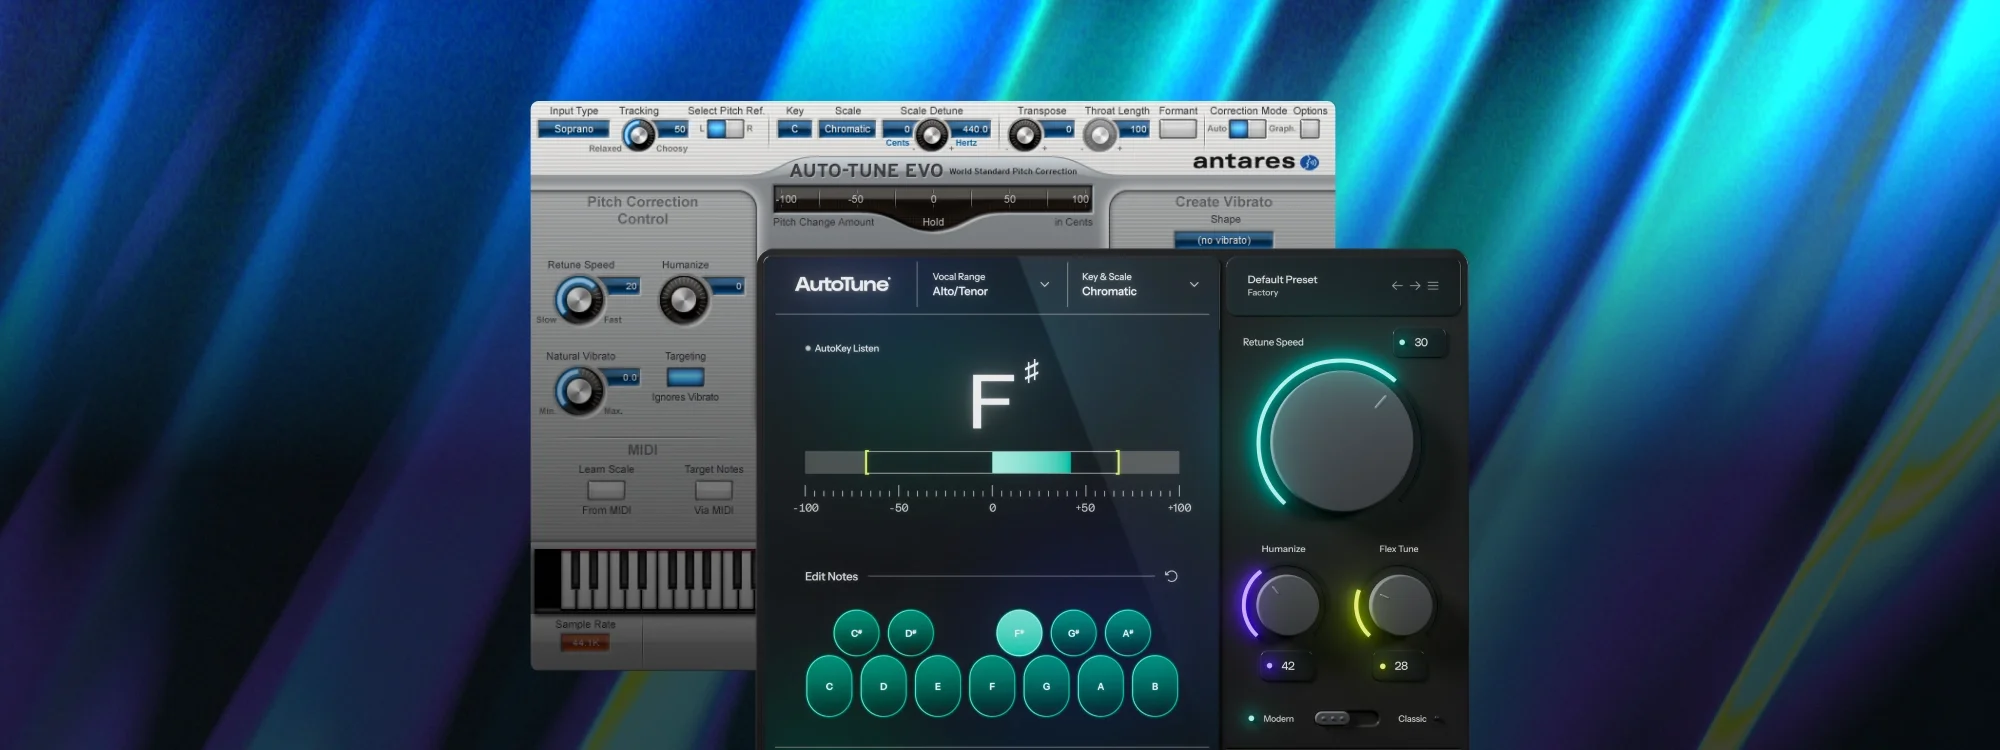Toggle the F natural note button

[992, 686]
